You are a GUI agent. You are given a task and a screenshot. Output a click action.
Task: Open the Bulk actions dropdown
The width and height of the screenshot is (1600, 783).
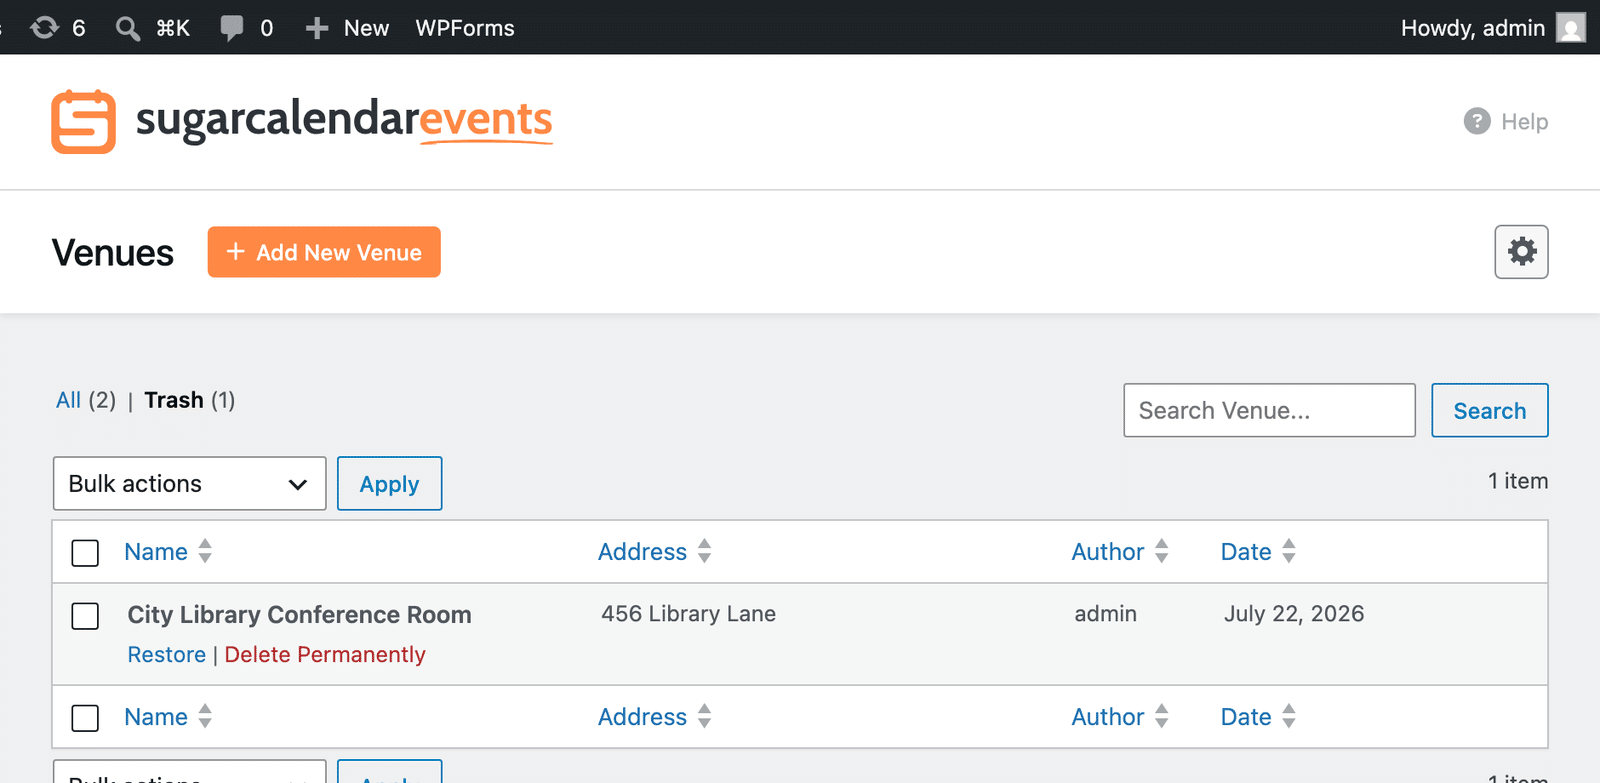(189, 484)
